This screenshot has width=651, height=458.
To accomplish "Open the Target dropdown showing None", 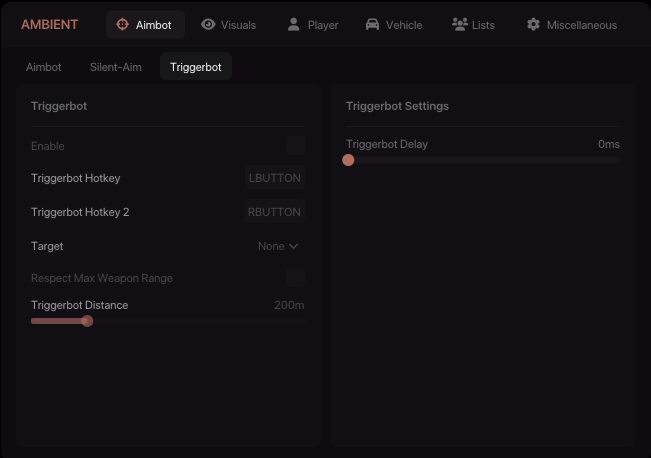I will point(278,246).
